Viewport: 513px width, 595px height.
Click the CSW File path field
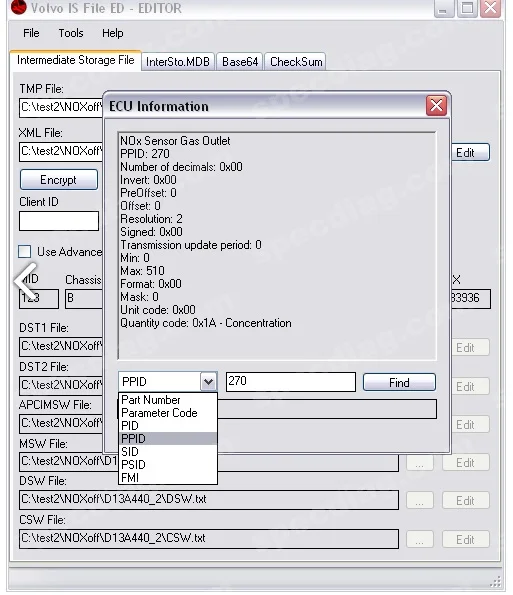(209, 538)
